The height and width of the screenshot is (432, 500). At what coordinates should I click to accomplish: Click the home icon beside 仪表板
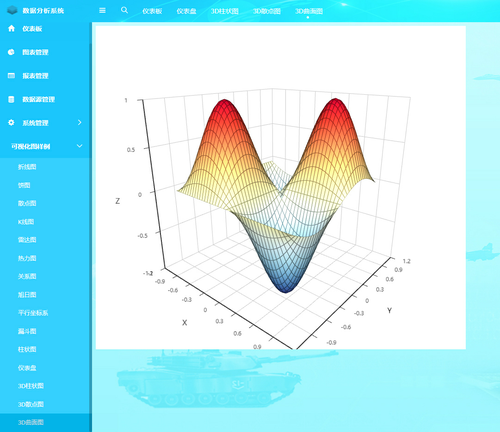11,28
